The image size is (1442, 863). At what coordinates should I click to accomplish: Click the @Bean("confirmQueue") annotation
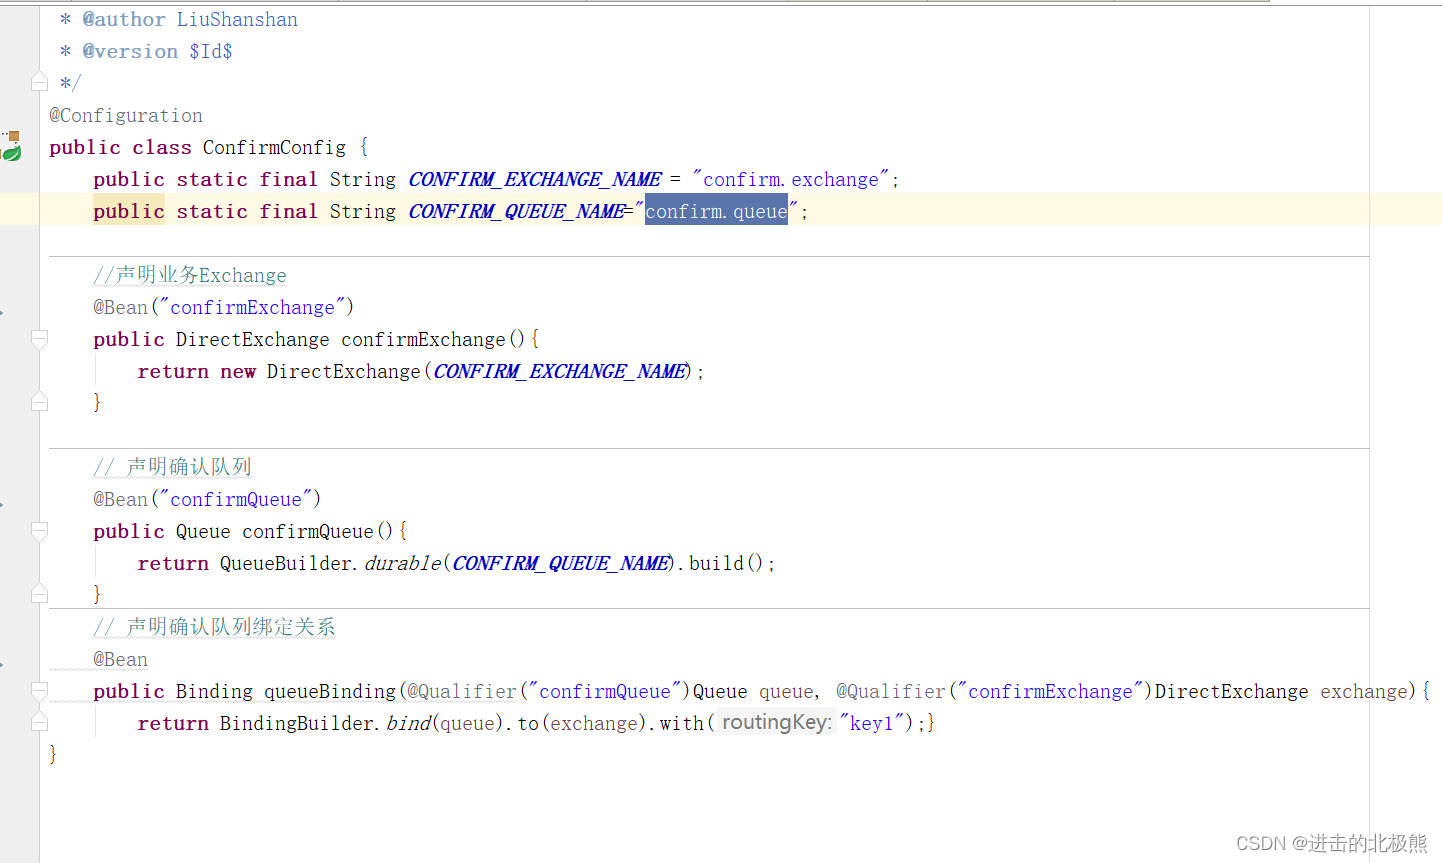coord(207,499)
